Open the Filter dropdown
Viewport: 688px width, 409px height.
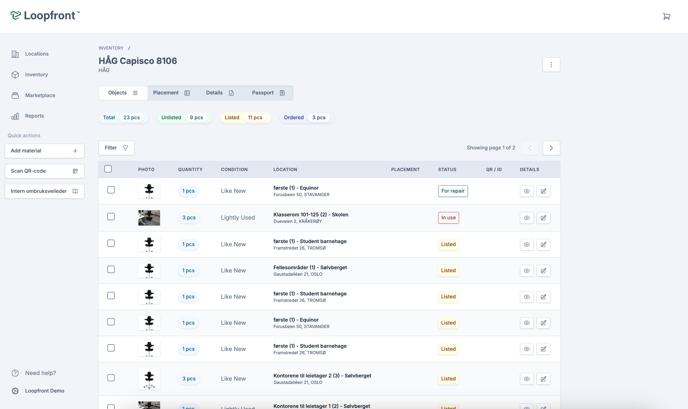point(116,148)
